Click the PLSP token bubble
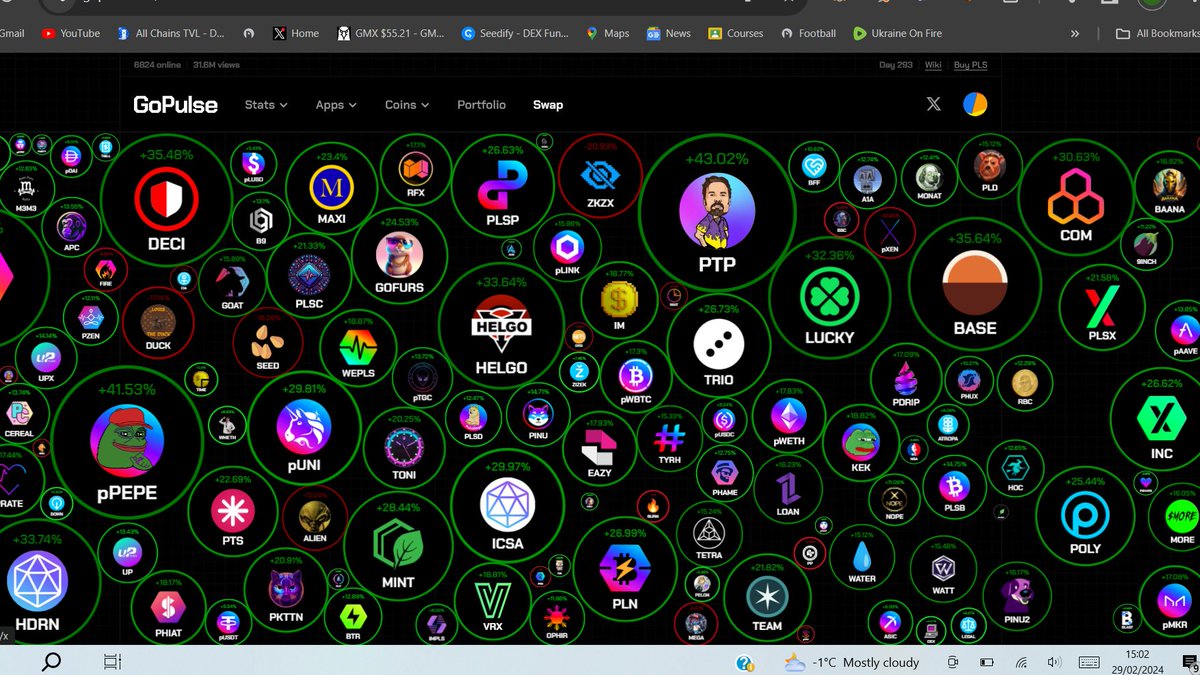The width and height of the screenshot is (1200, 675). pos(502,187)
